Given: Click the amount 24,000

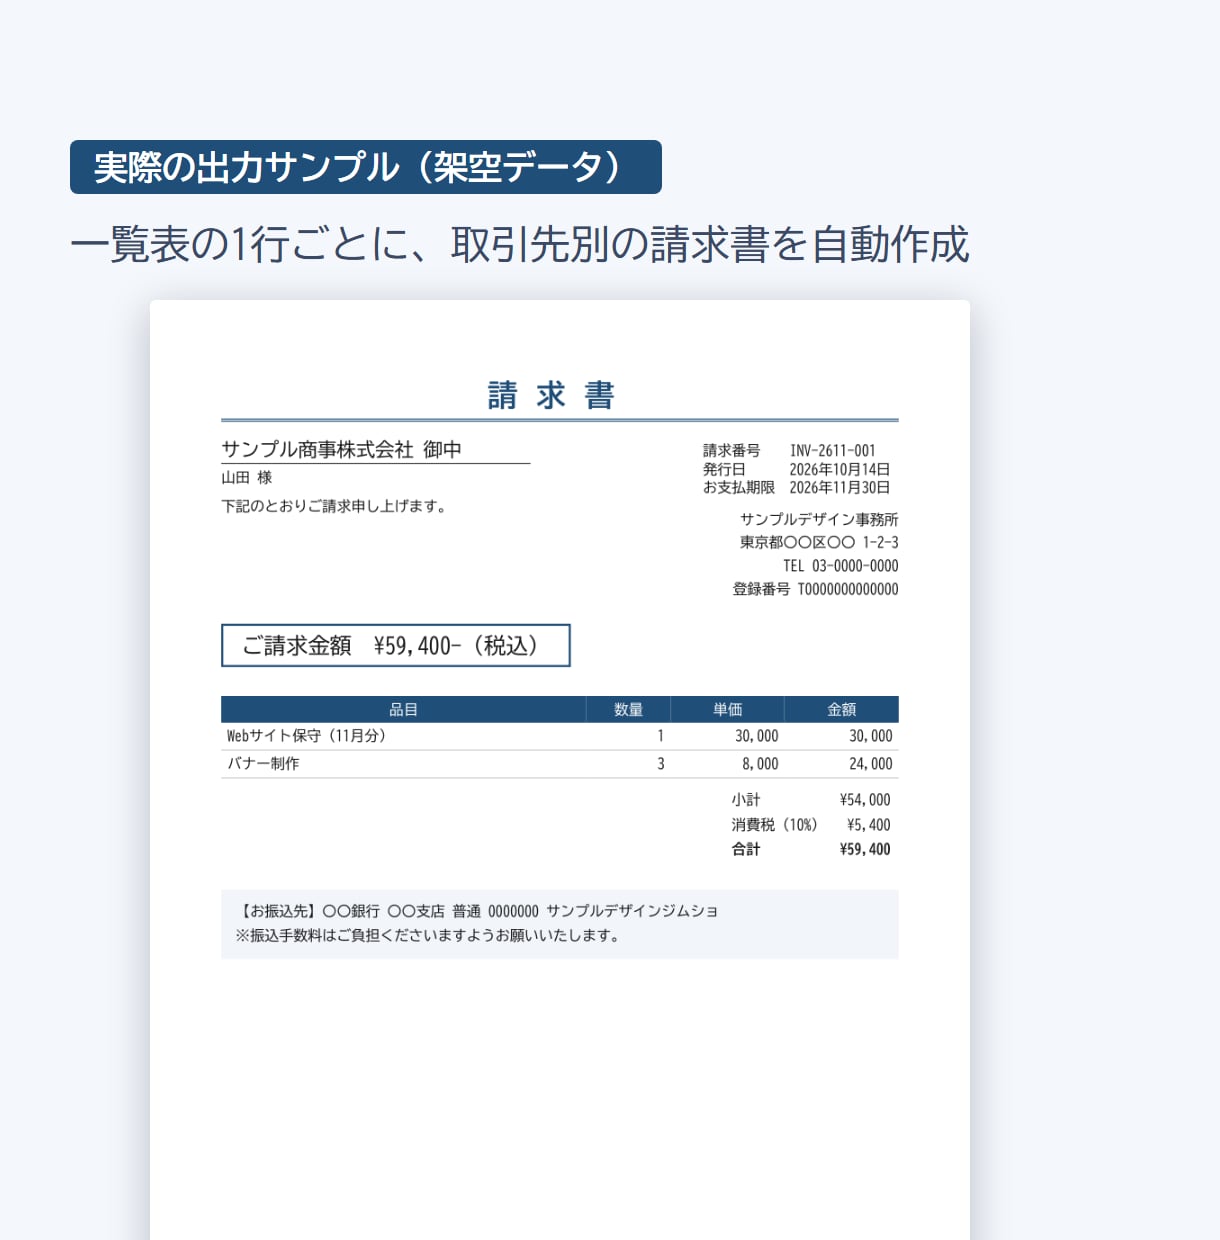Looking at the screenshot, I should coord(870,764).
